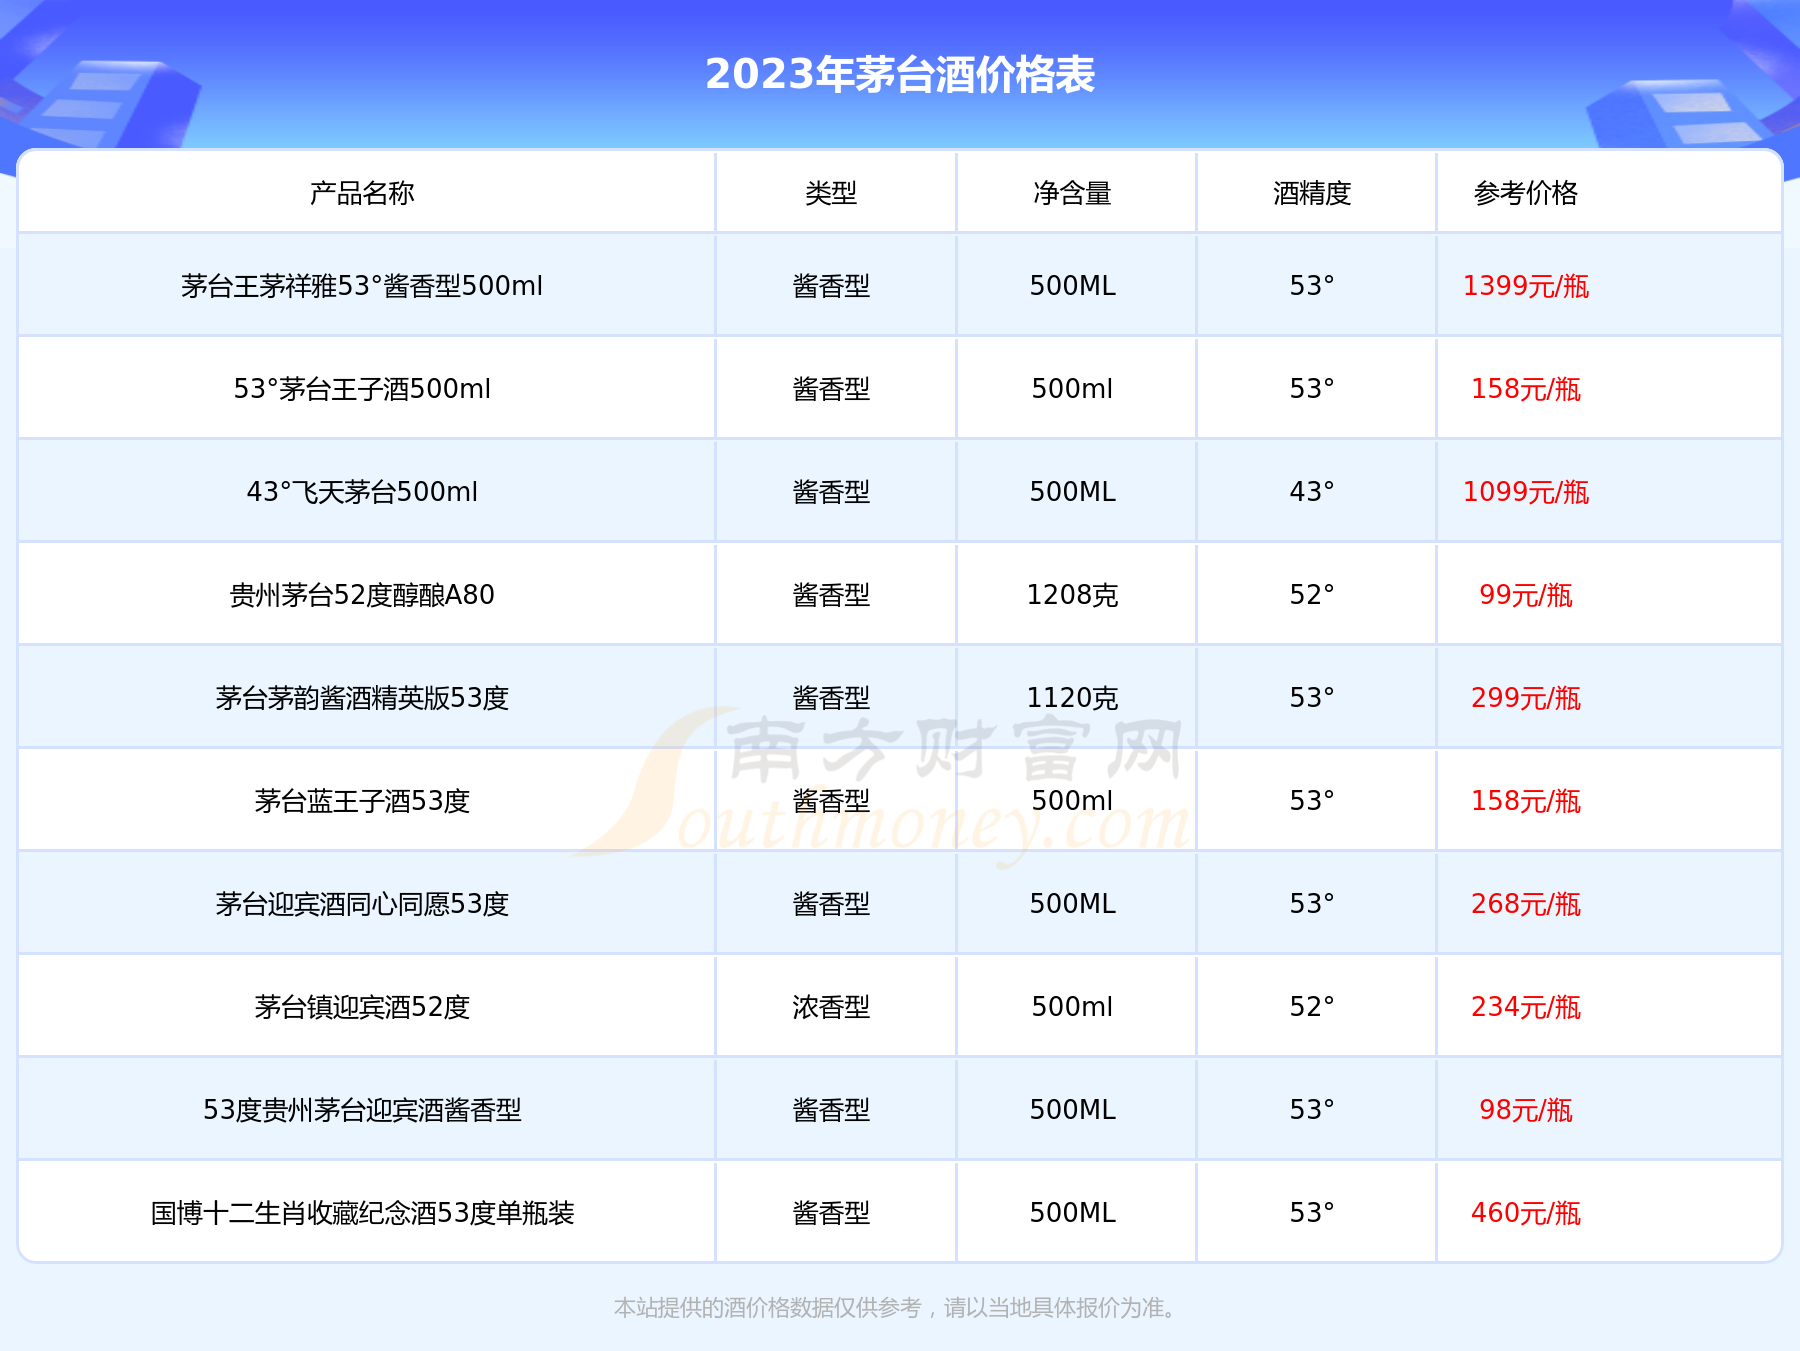This screenshot has width=1800, height=1351.
Task: Click the title 2023年茅台酒价格表
Action: pyautogui.click(x=900, y=74)
